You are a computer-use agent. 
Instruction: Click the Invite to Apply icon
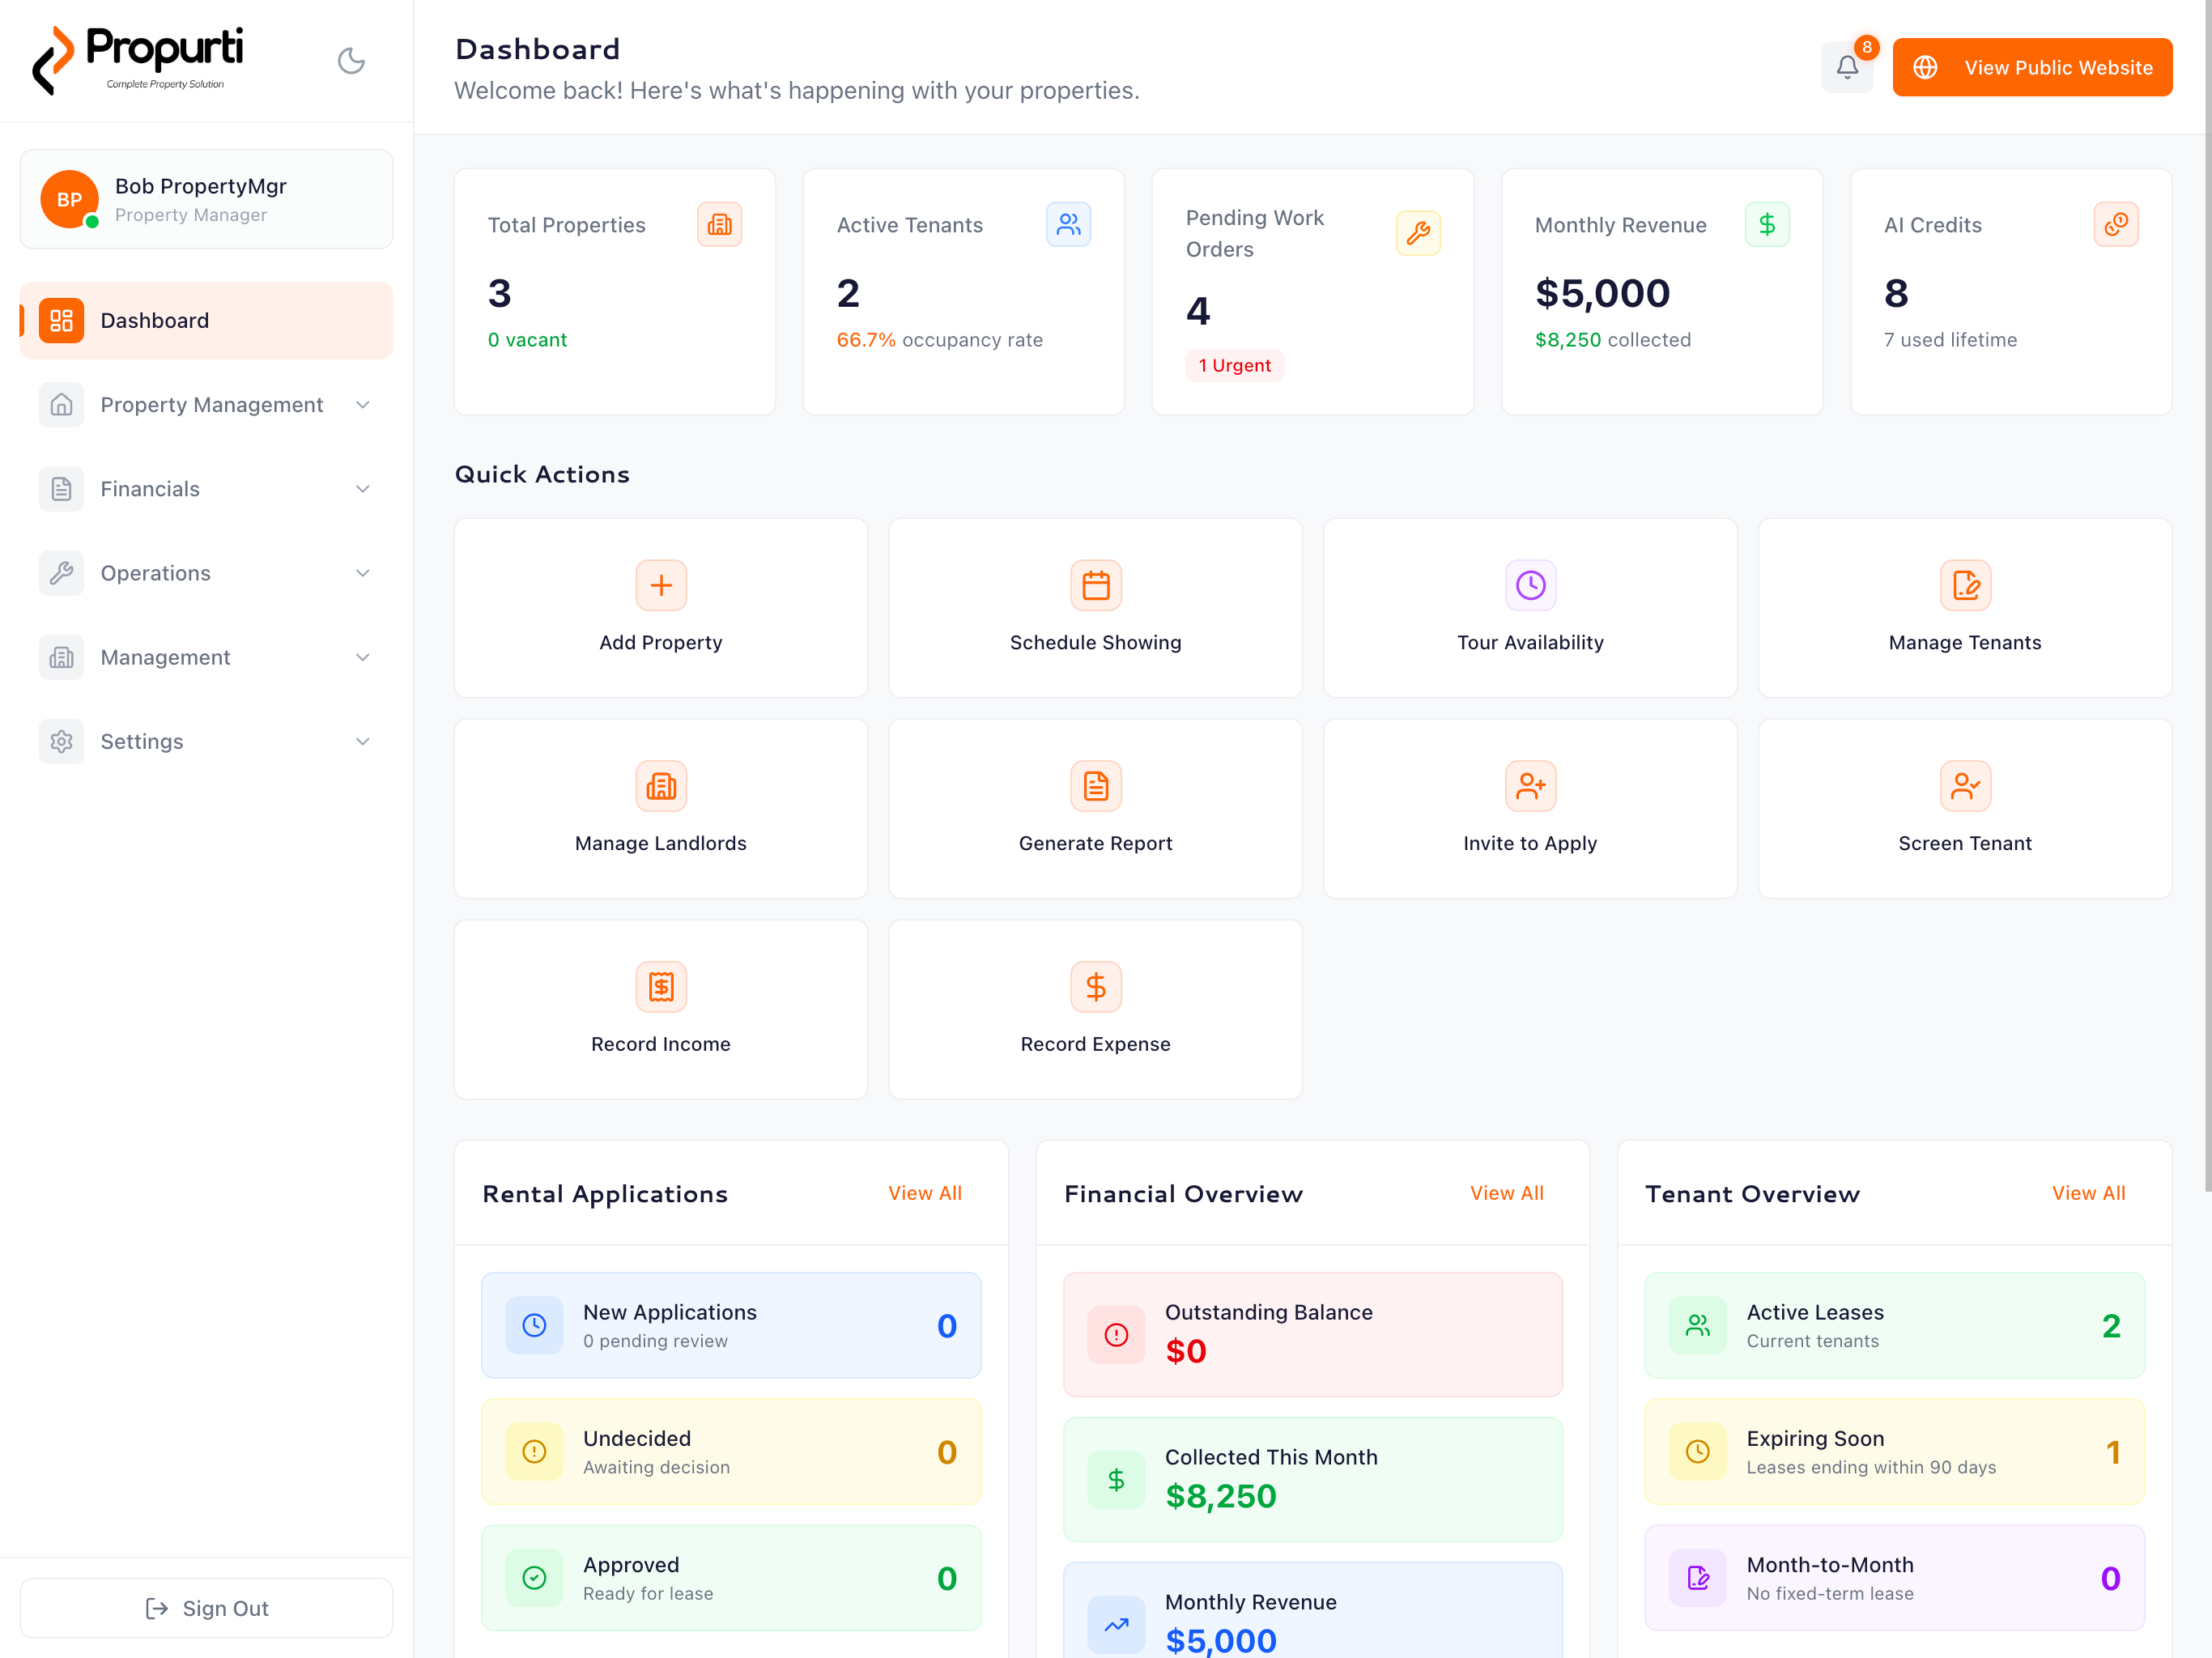click(x=1530, y=786)
